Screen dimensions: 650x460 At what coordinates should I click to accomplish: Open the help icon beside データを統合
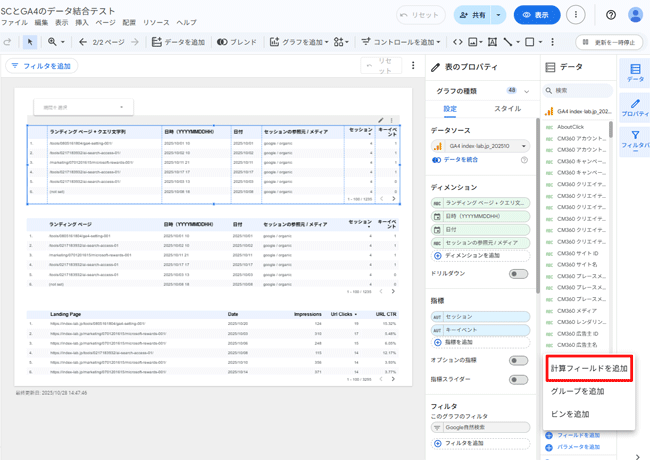[x=524, y=160]
